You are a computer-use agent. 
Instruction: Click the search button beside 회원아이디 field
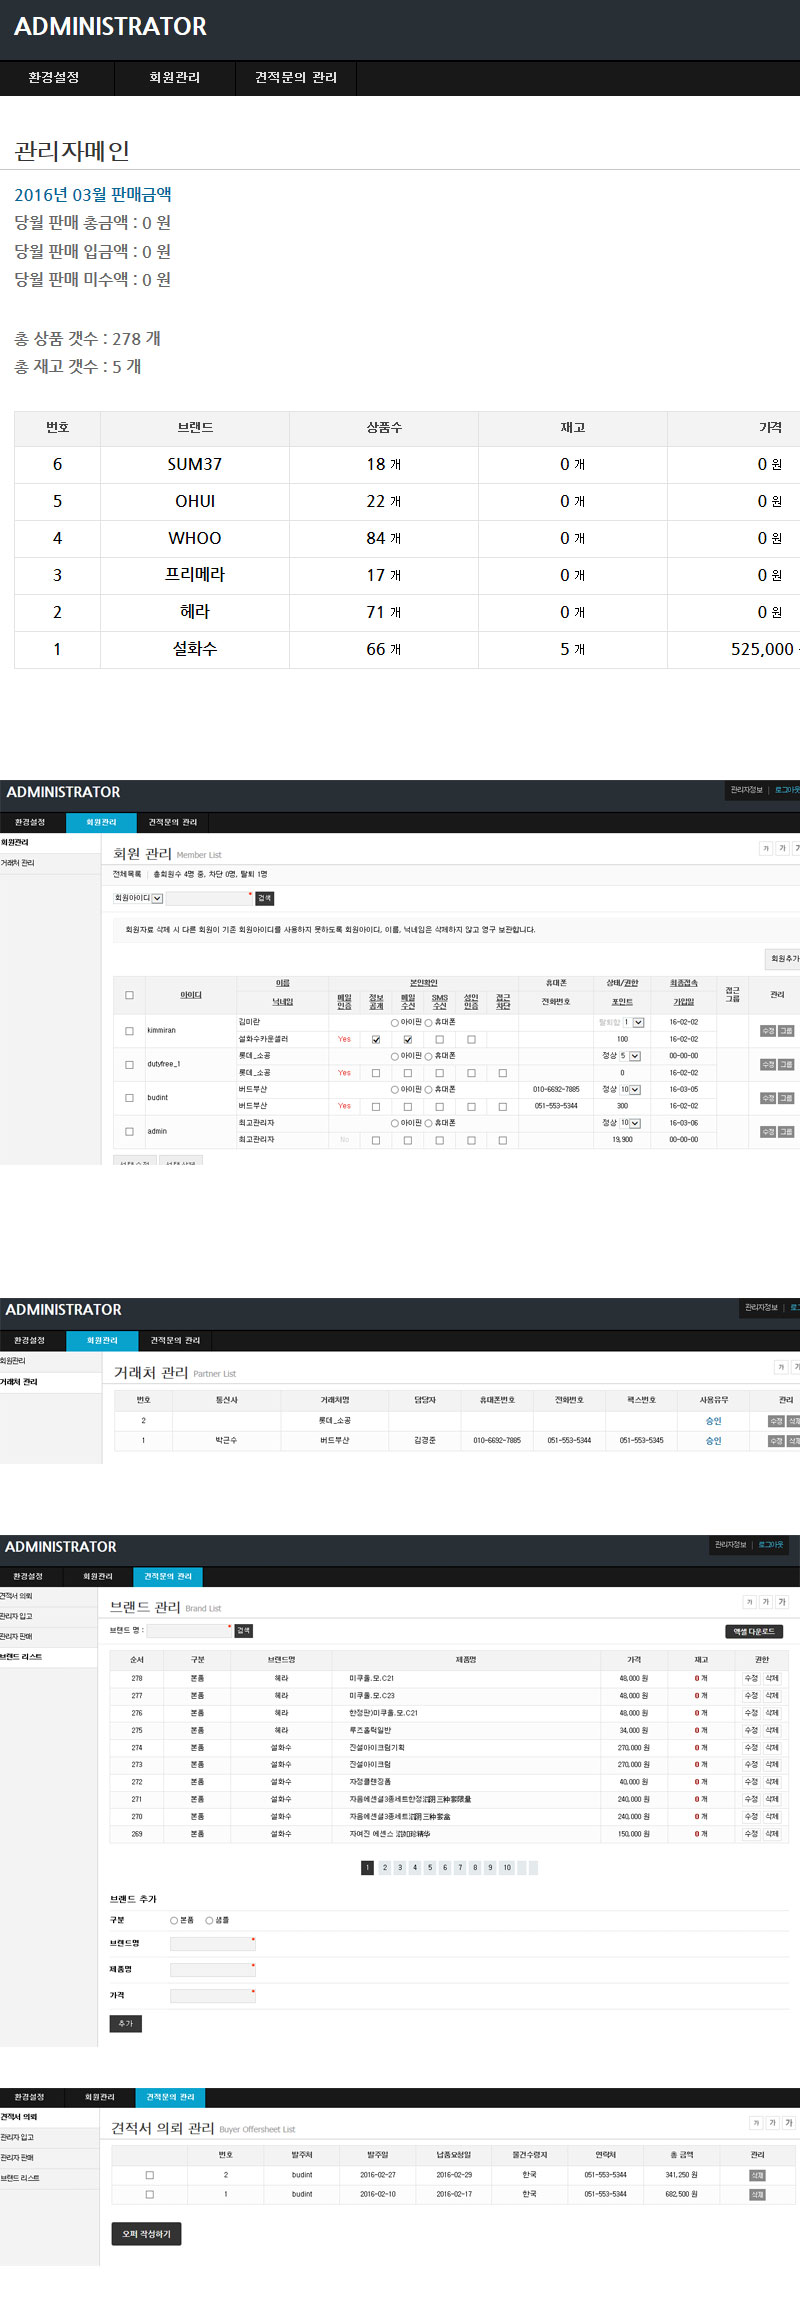[x=264, y=898]
